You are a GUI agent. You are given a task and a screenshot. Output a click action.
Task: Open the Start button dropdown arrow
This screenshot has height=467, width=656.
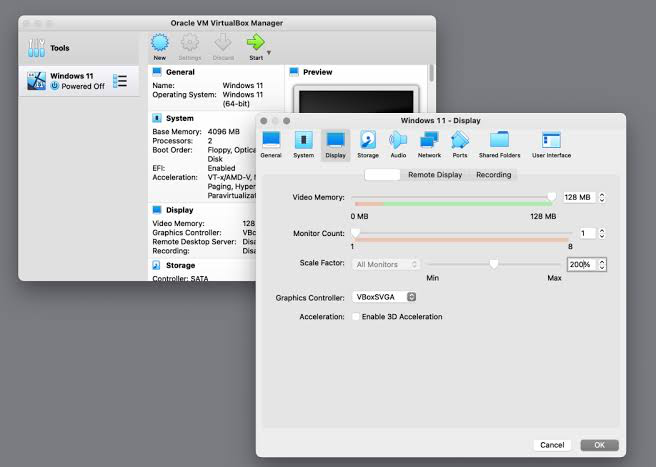point(269,53)
